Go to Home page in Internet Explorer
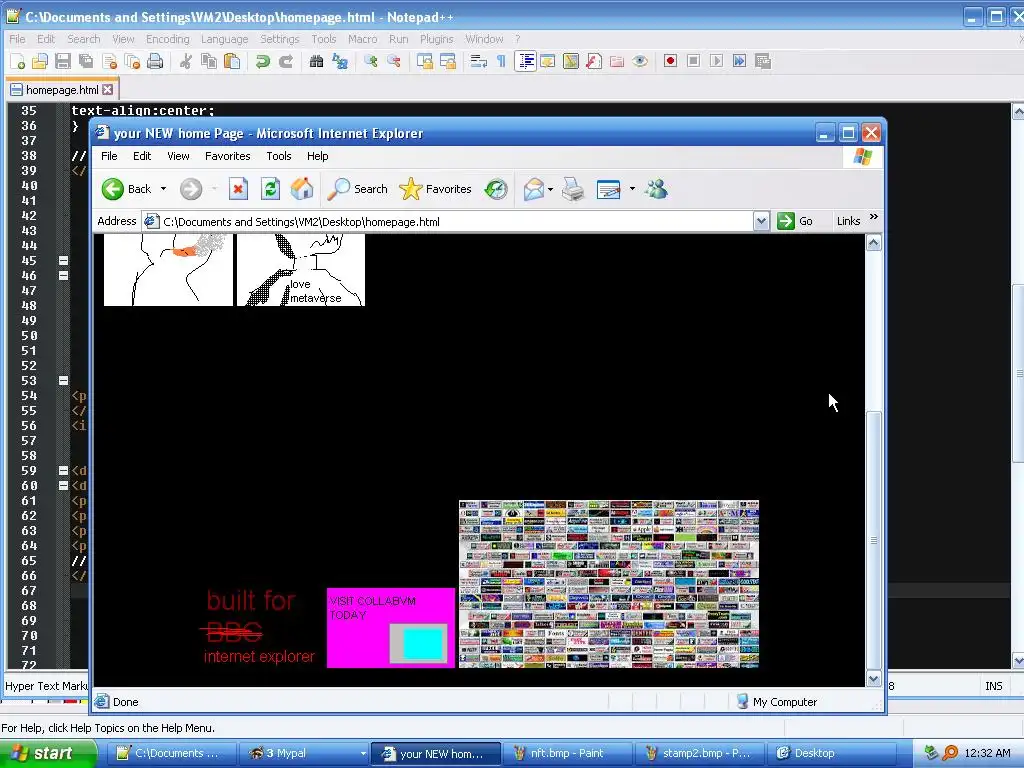The image size is (1024, 768). 302,189
